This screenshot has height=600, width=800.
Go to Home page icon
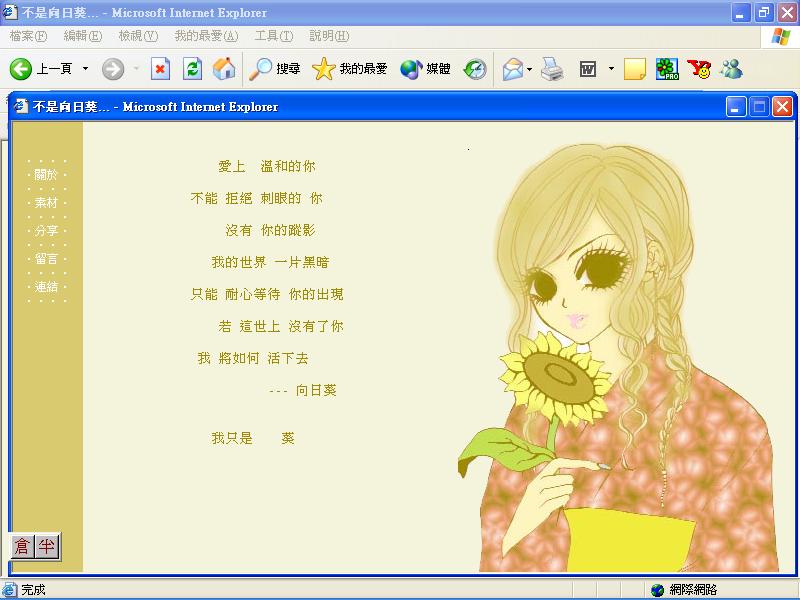pos(224,69)
